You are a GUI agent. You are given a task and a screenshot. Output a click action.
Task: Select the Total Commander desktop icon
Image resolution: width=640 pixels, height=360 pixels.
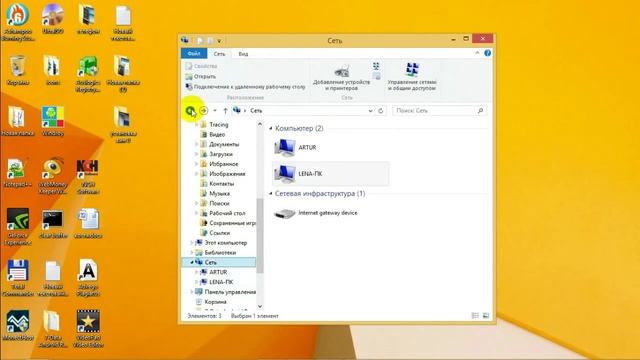(18, 278)
